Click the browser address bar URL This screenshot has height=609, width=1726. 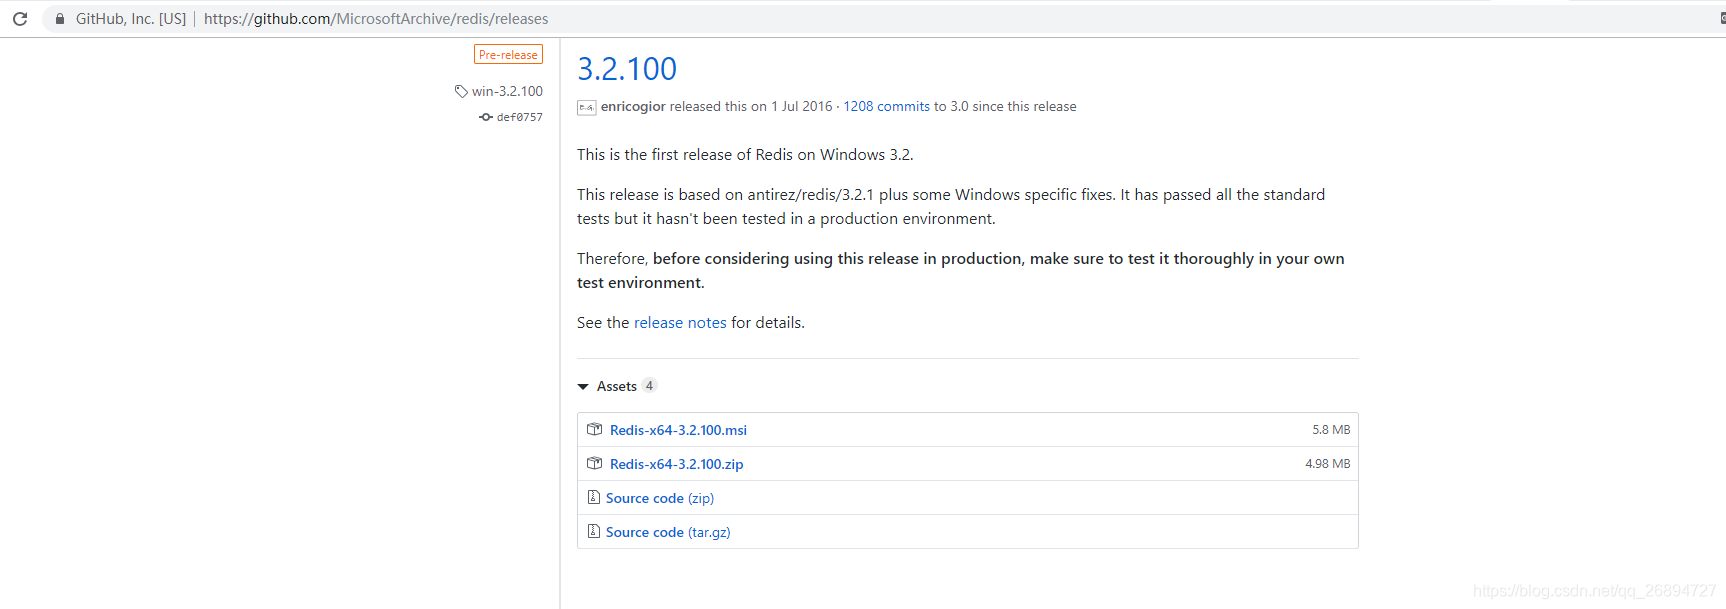(376, 19)
